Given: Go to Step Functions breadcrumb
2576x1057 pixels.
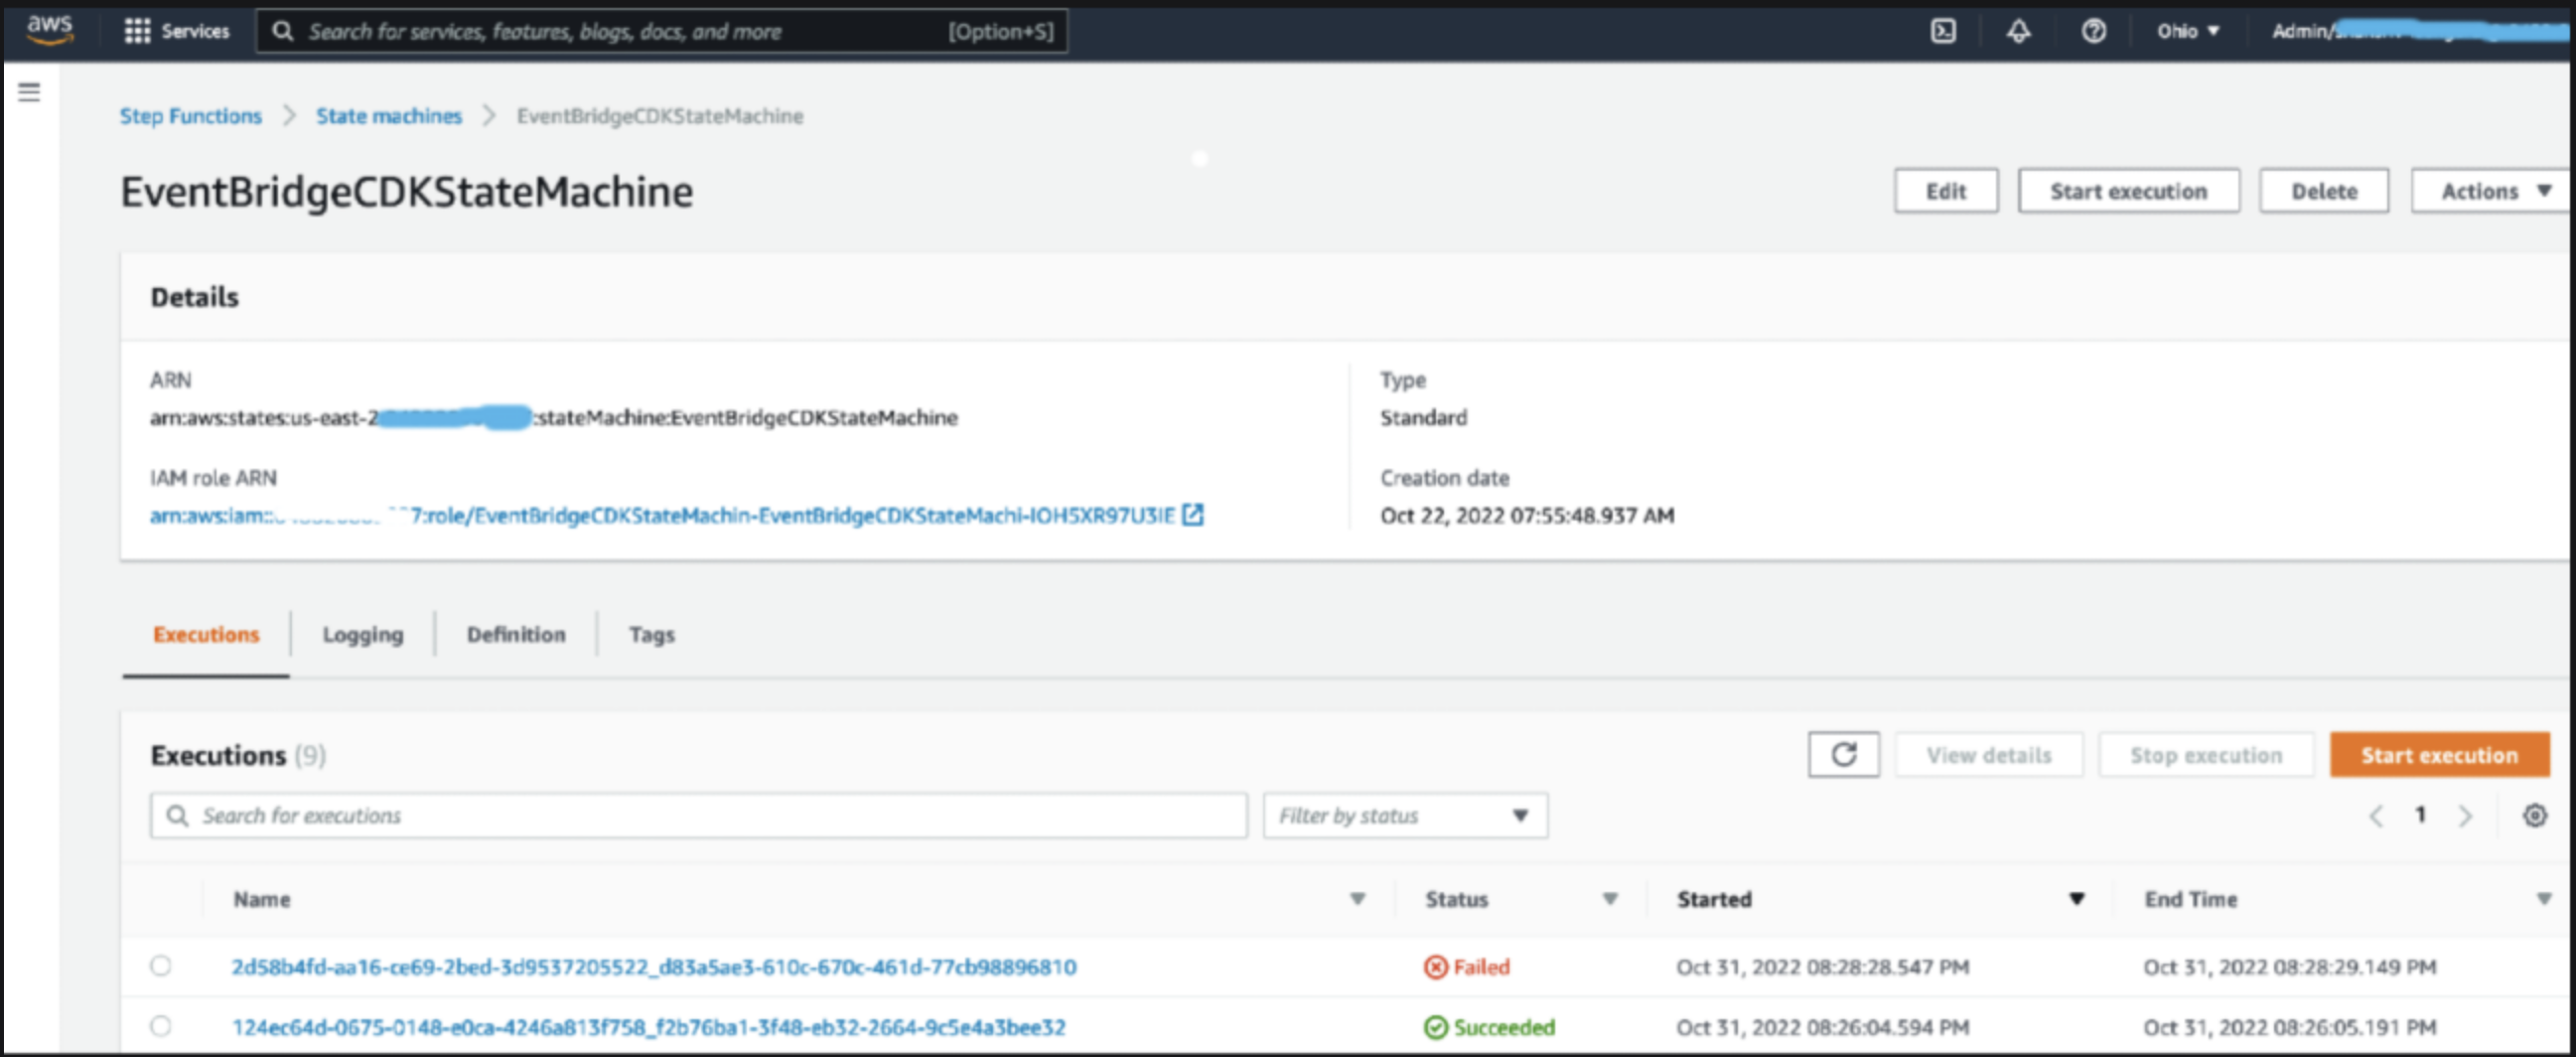Looking at the screenshot, I should coord(191,116).
